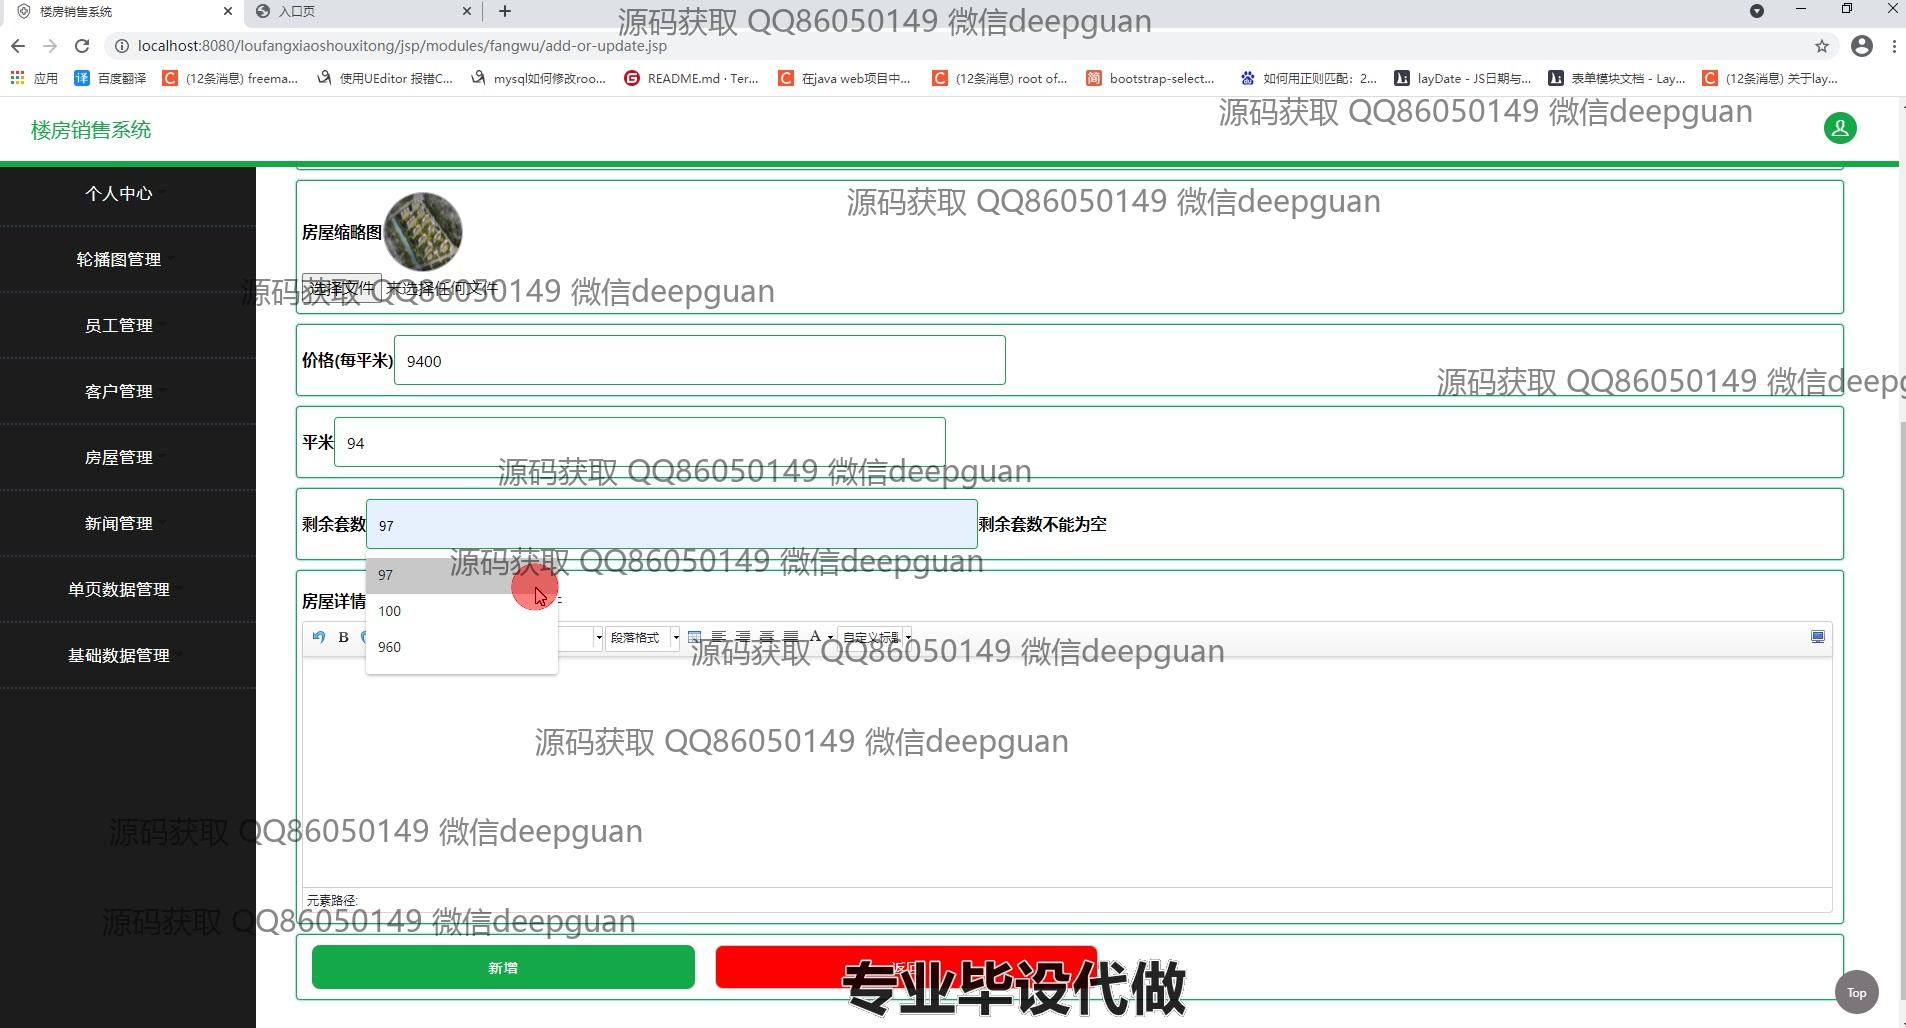Select the 楼房销售系统 browser tab
Viewport: 1906px width, 1028px height.
(x=120, y=12)
